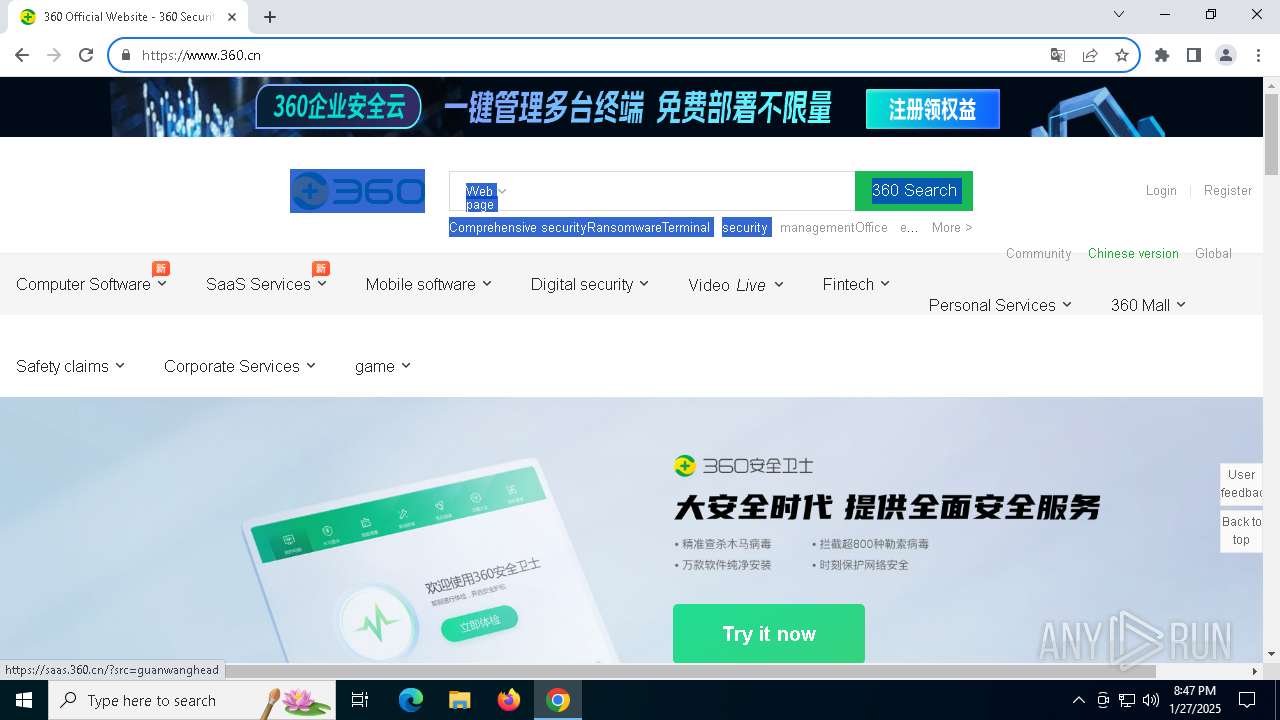
Task: Open the Extensions puzzle icon
Action: (1162, 55)
